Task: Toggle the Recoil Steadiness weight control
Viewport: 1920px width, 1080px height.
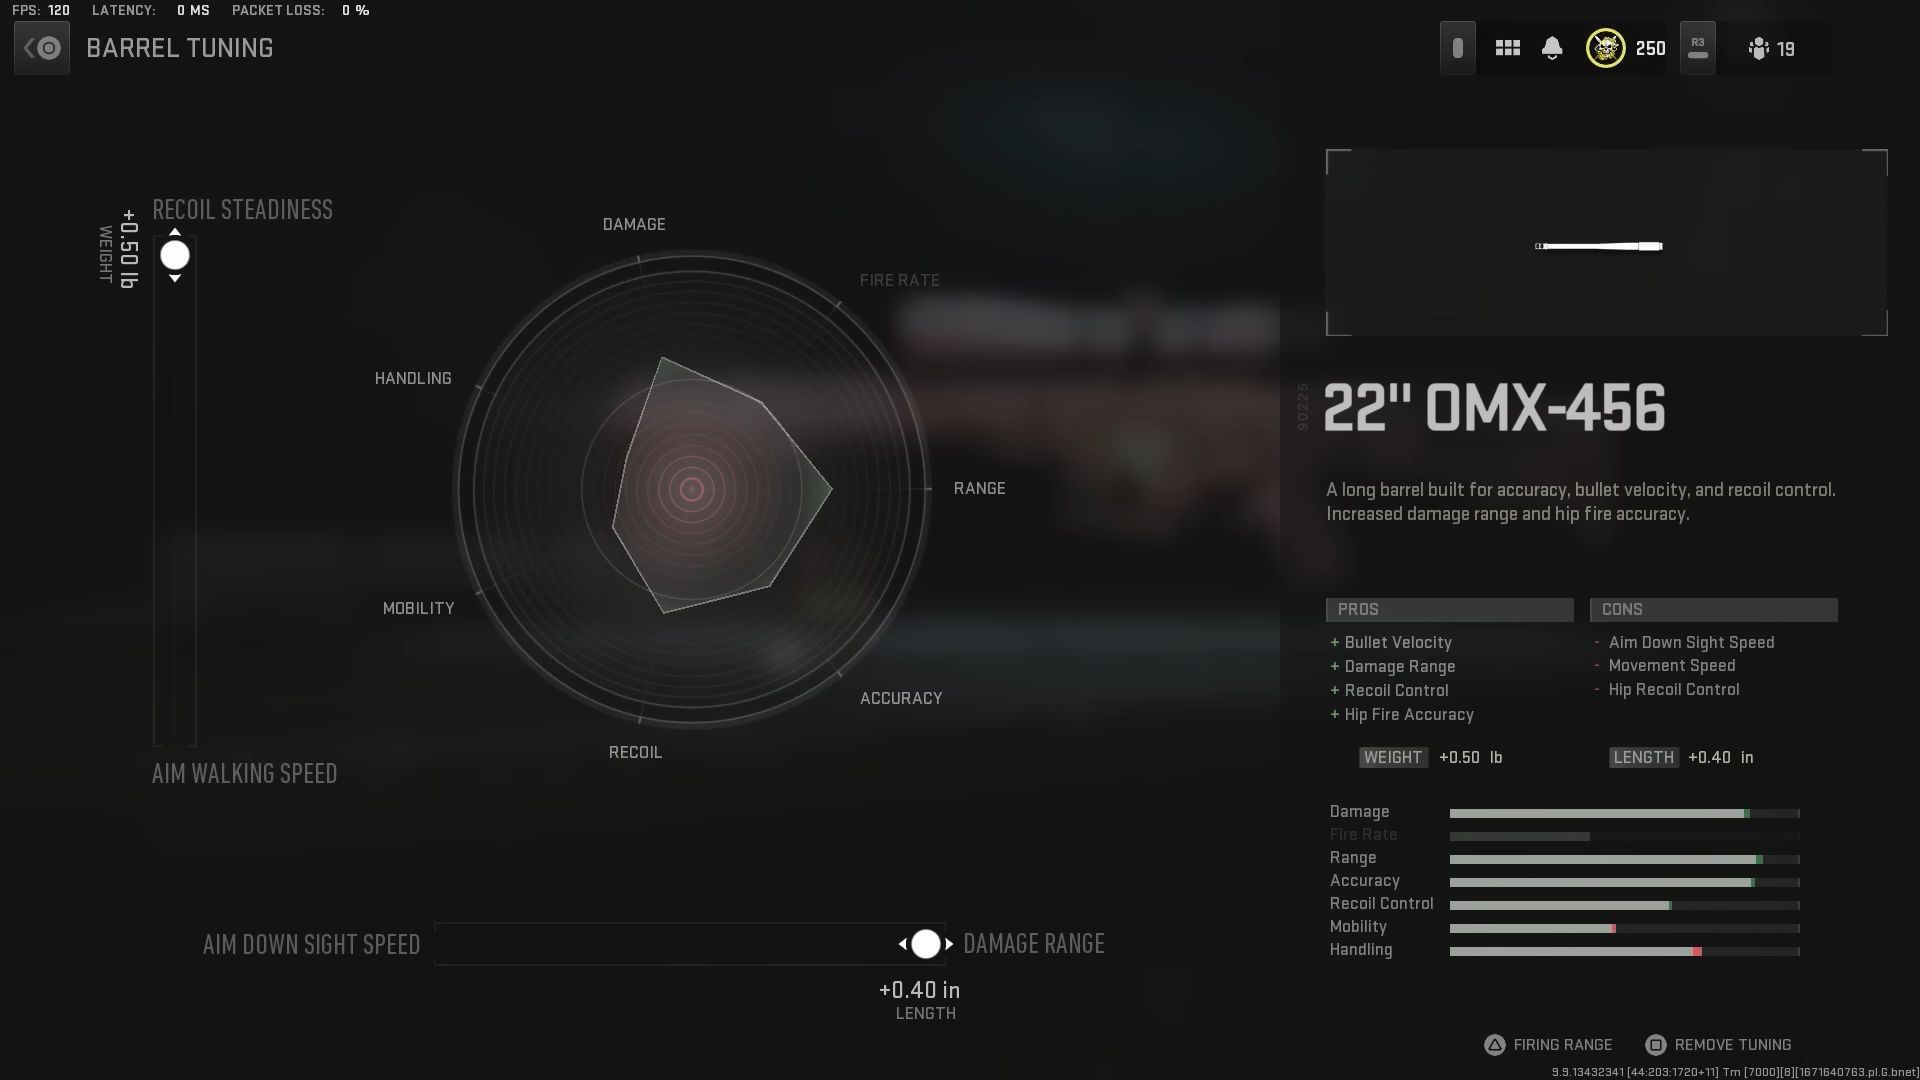Action: coord(173,255)
